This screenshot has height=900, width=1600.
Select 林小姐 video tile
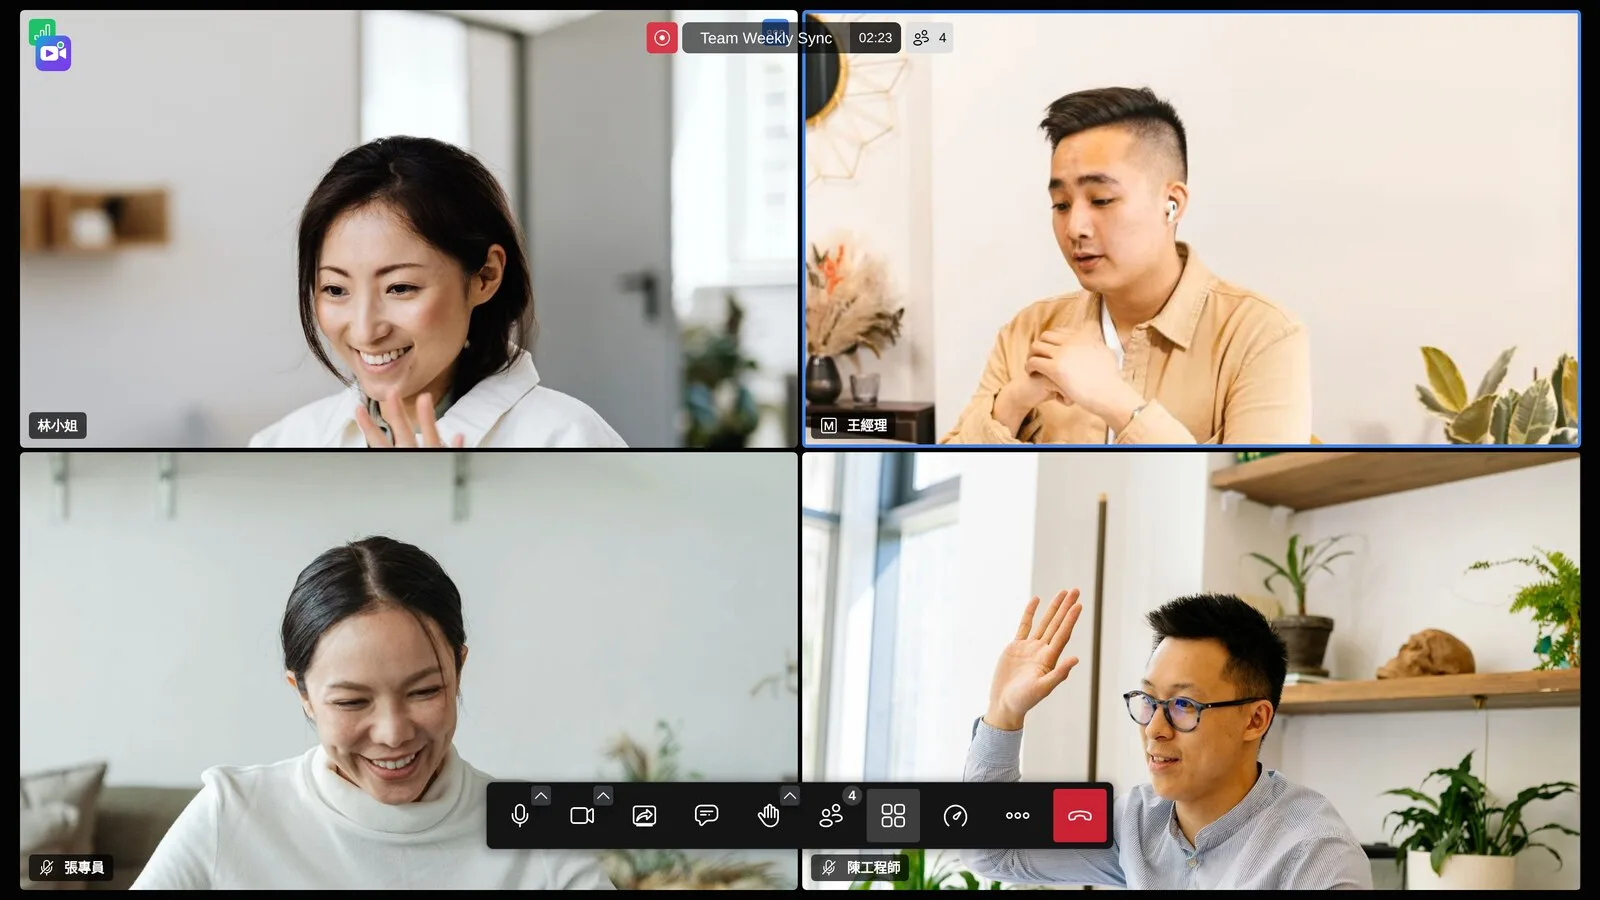(409, 229)
